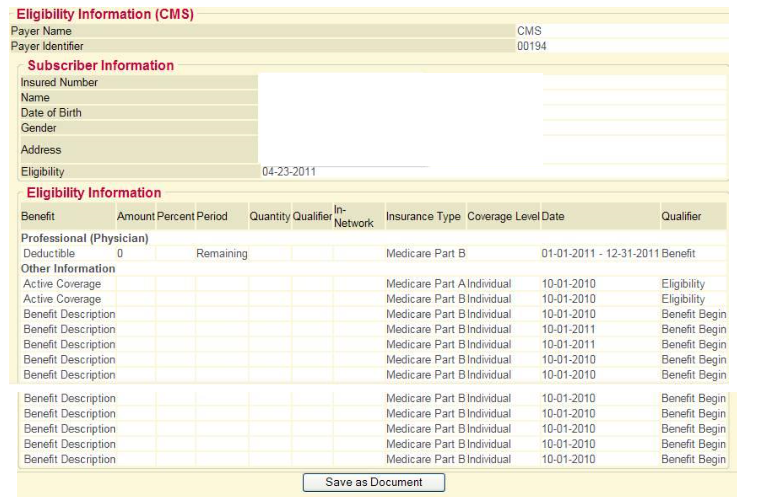The width and height of the screenshot is (771, 498).
Task: Select the Date of Birth field
Action: [x=400, y=113]
